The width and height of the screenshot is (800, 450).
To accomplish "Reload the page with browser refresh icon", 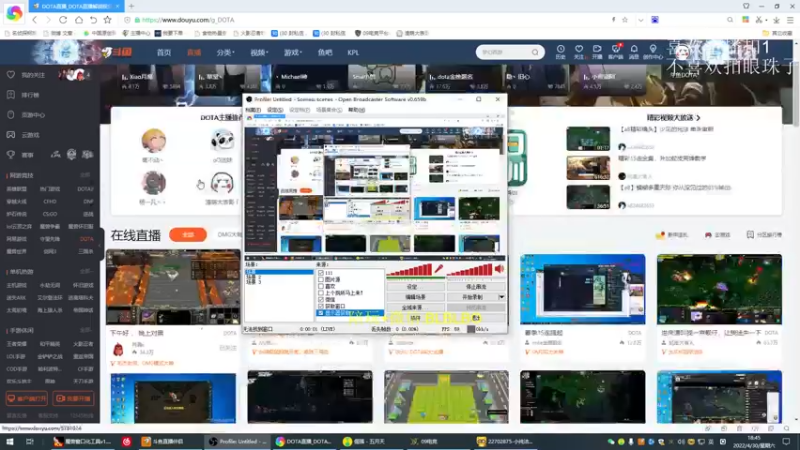I will (63, 20).
